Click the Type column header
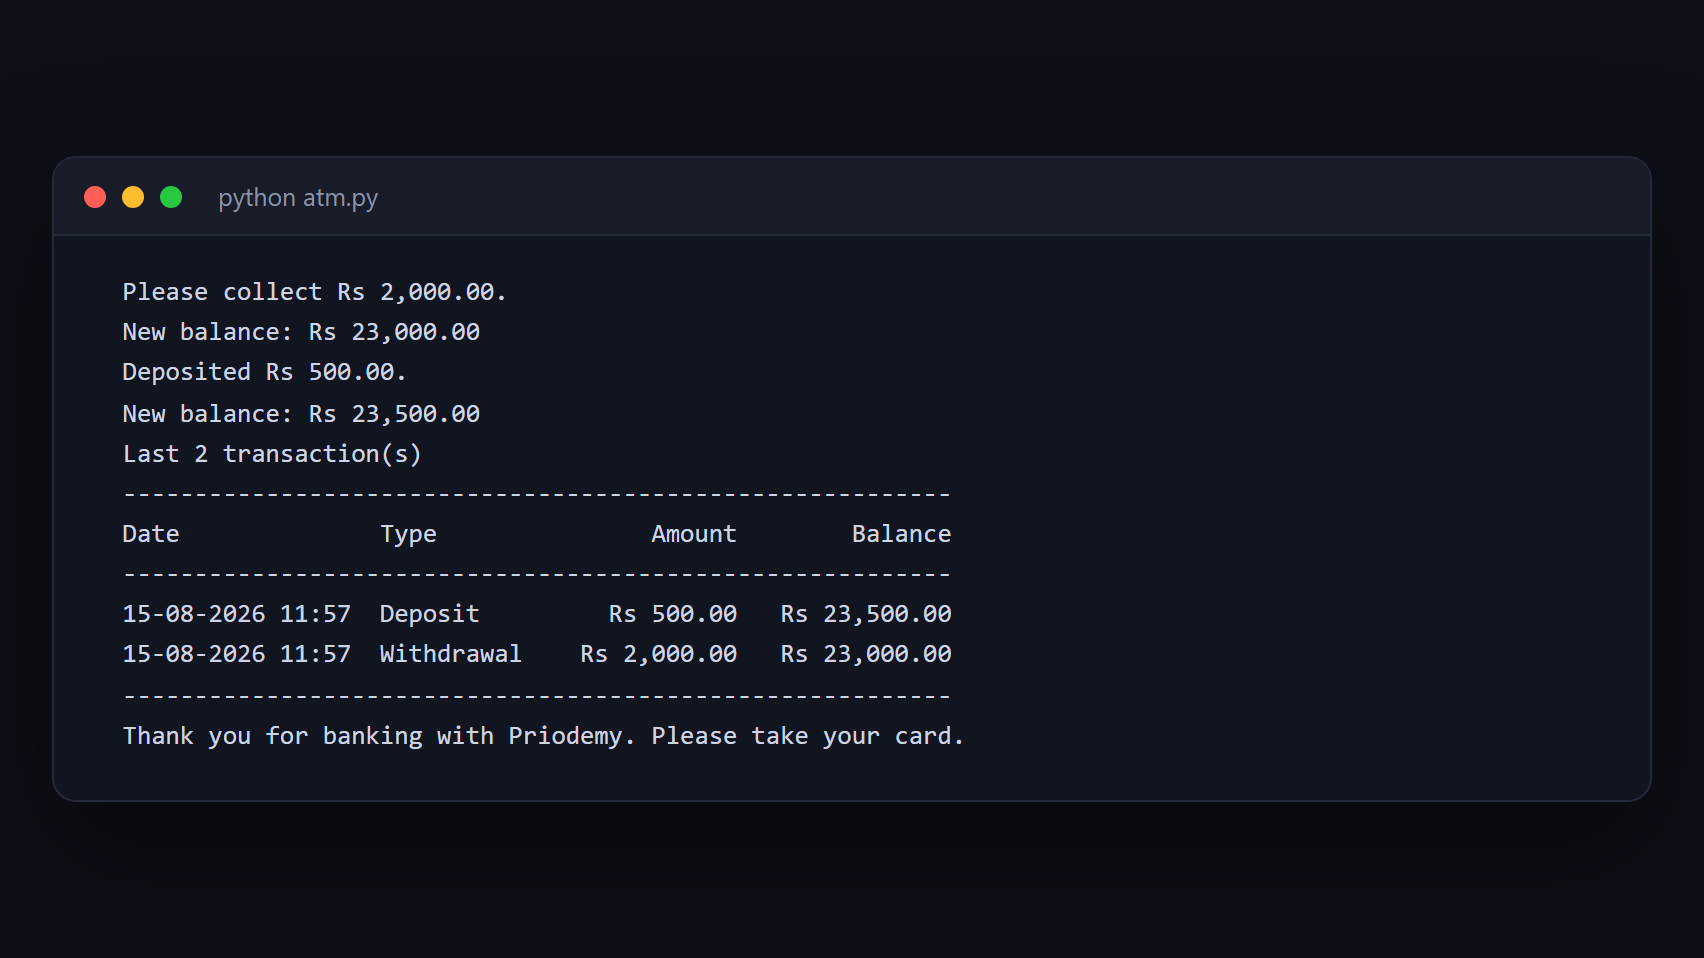 tap(408, 535)
